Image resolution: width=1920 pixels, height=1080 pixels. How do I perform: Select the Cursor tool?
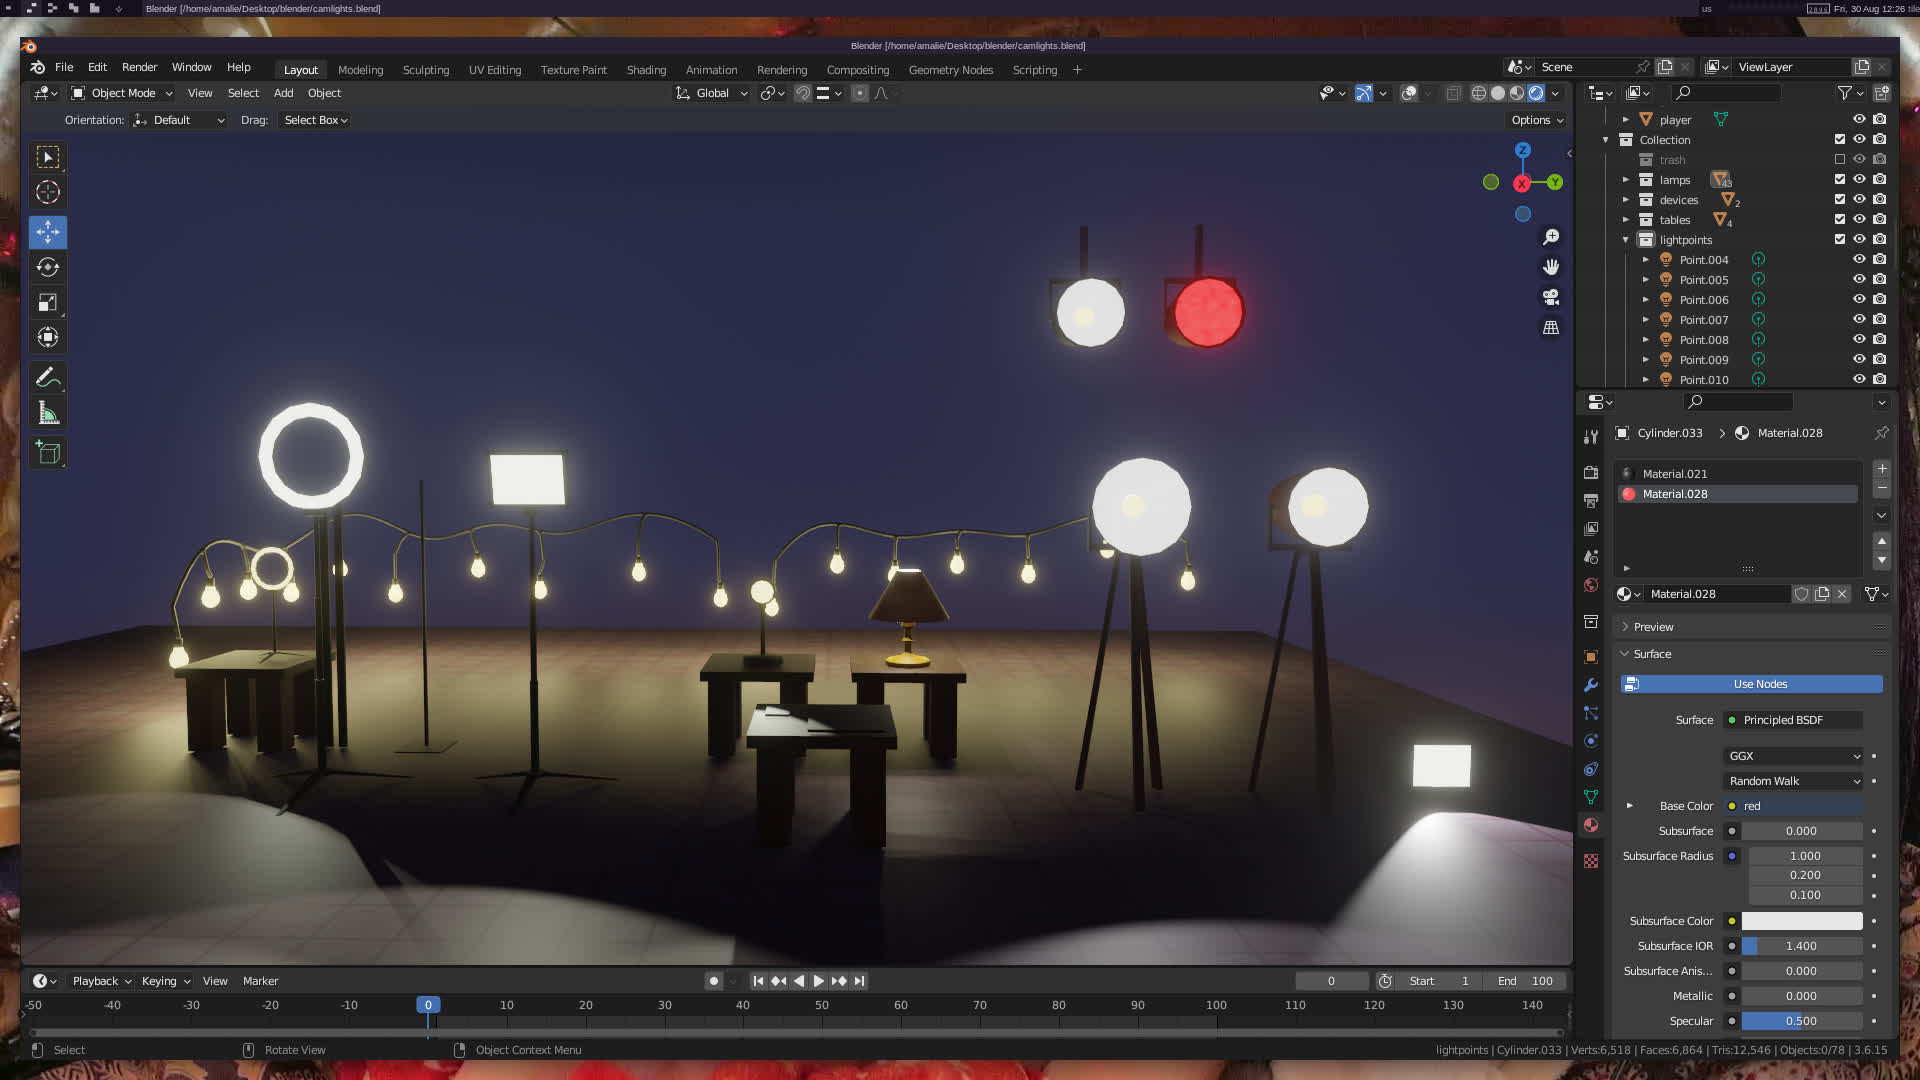(x=47, y=192)
